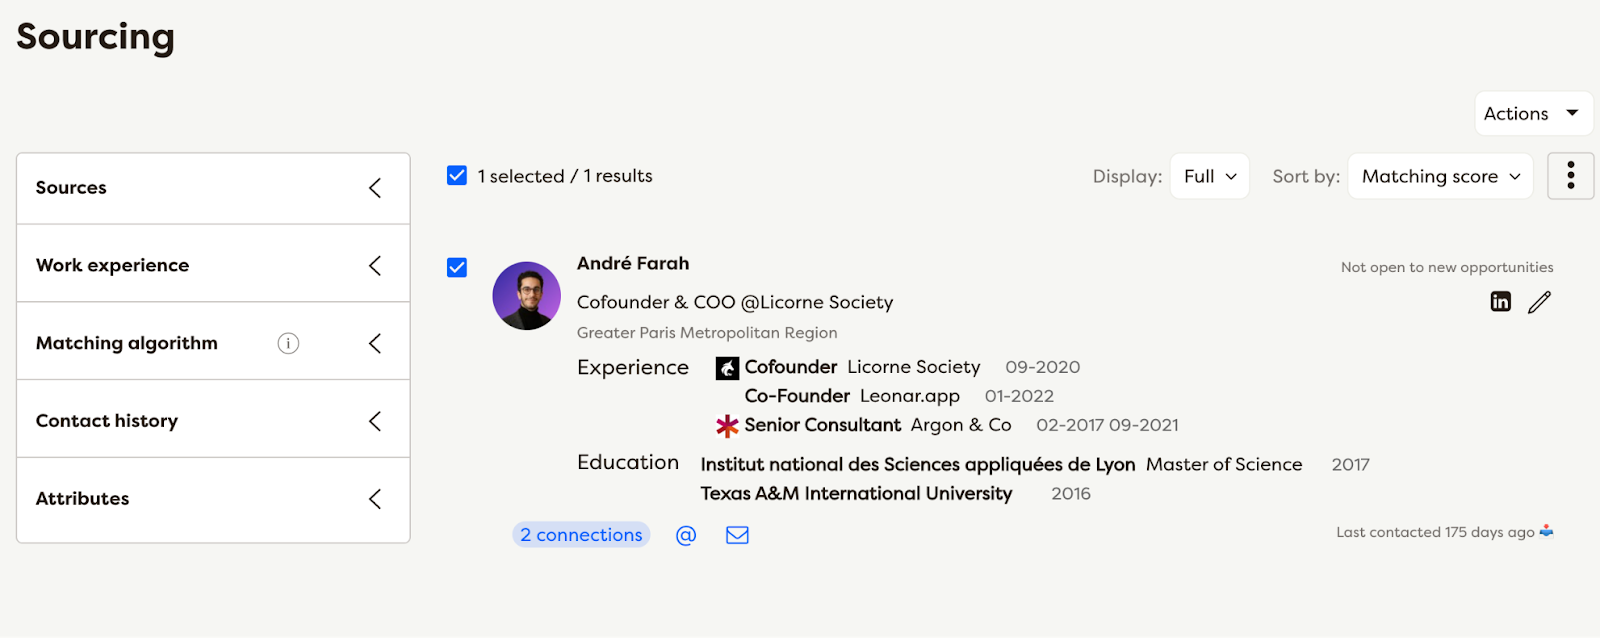Click André Farah's profile photo

(x=526, y=296)
